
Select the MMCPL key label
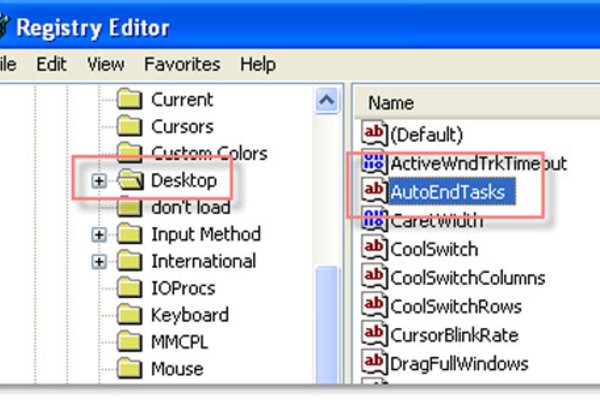[x=179, y=343]
